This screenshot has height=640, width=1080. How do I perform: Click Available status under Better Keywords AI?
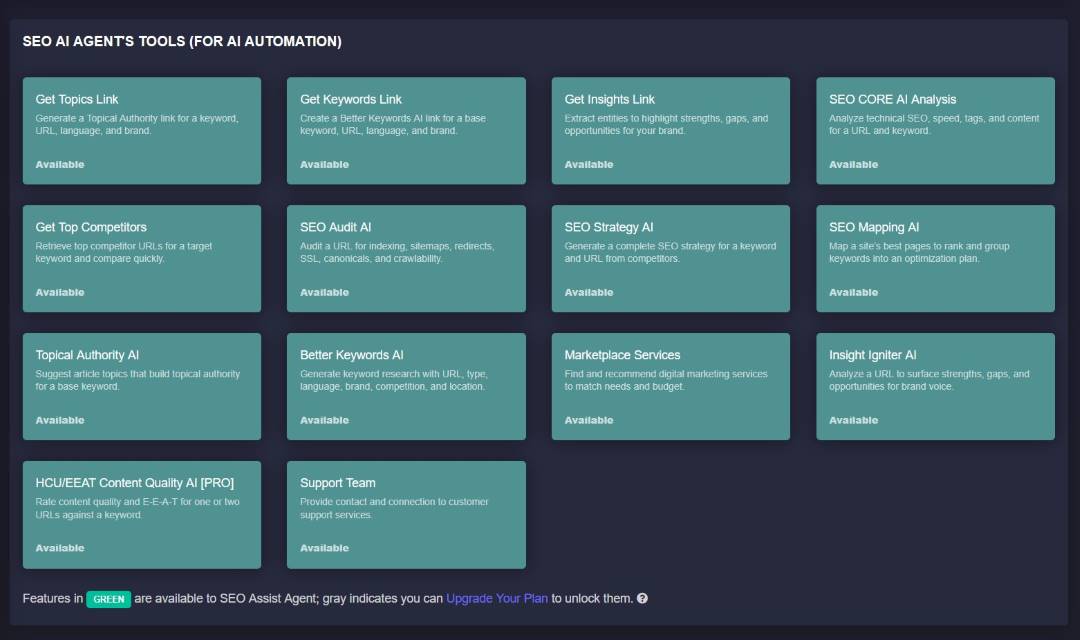coord(324,420)
